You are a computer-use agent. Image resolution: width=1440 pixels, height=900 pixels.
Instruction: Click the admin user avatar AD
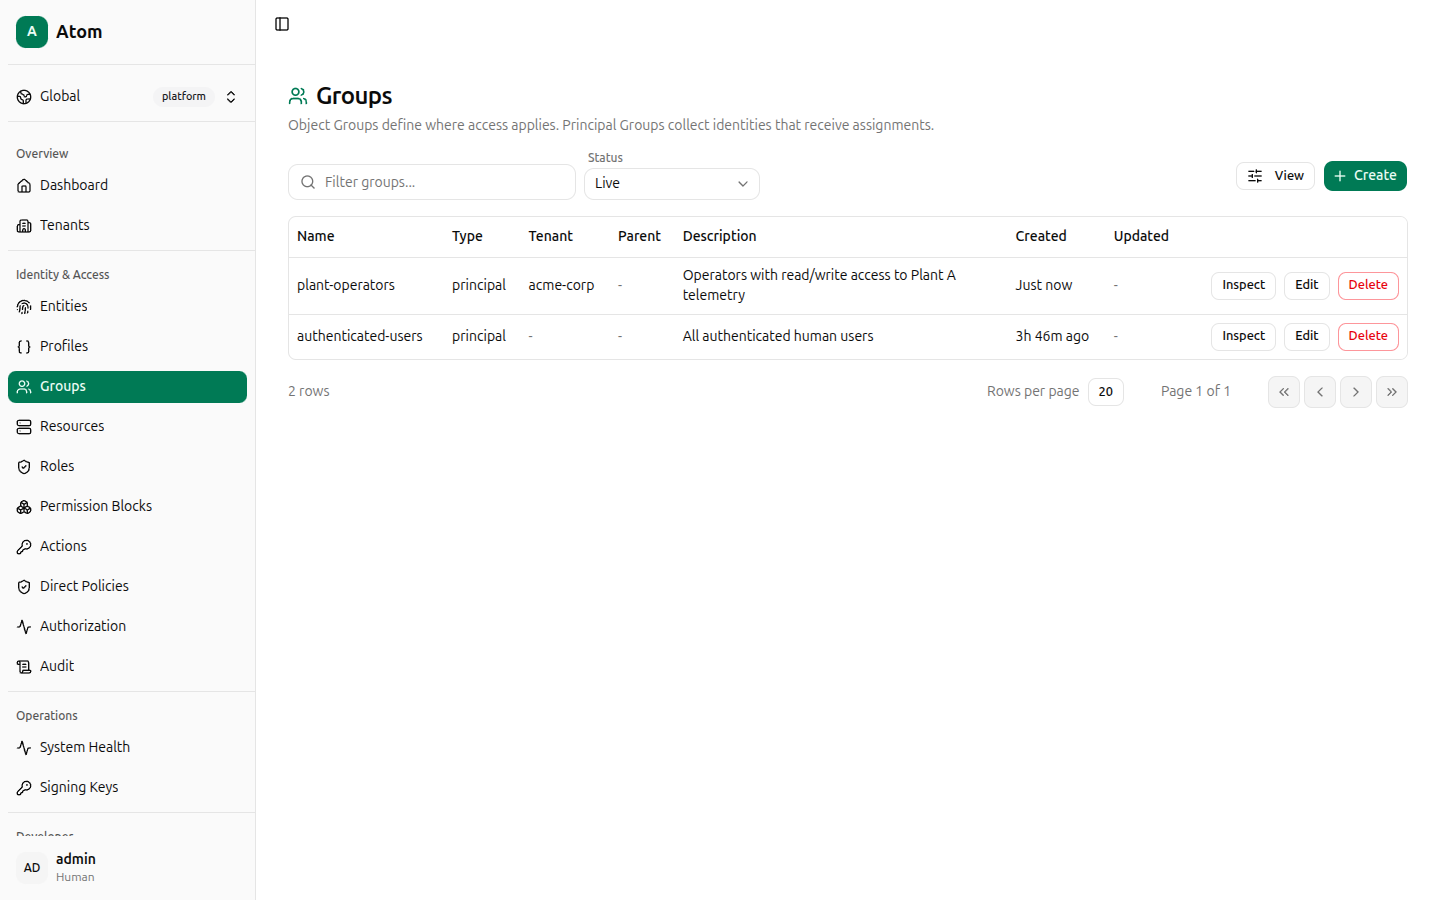click(x=32, y=868)
